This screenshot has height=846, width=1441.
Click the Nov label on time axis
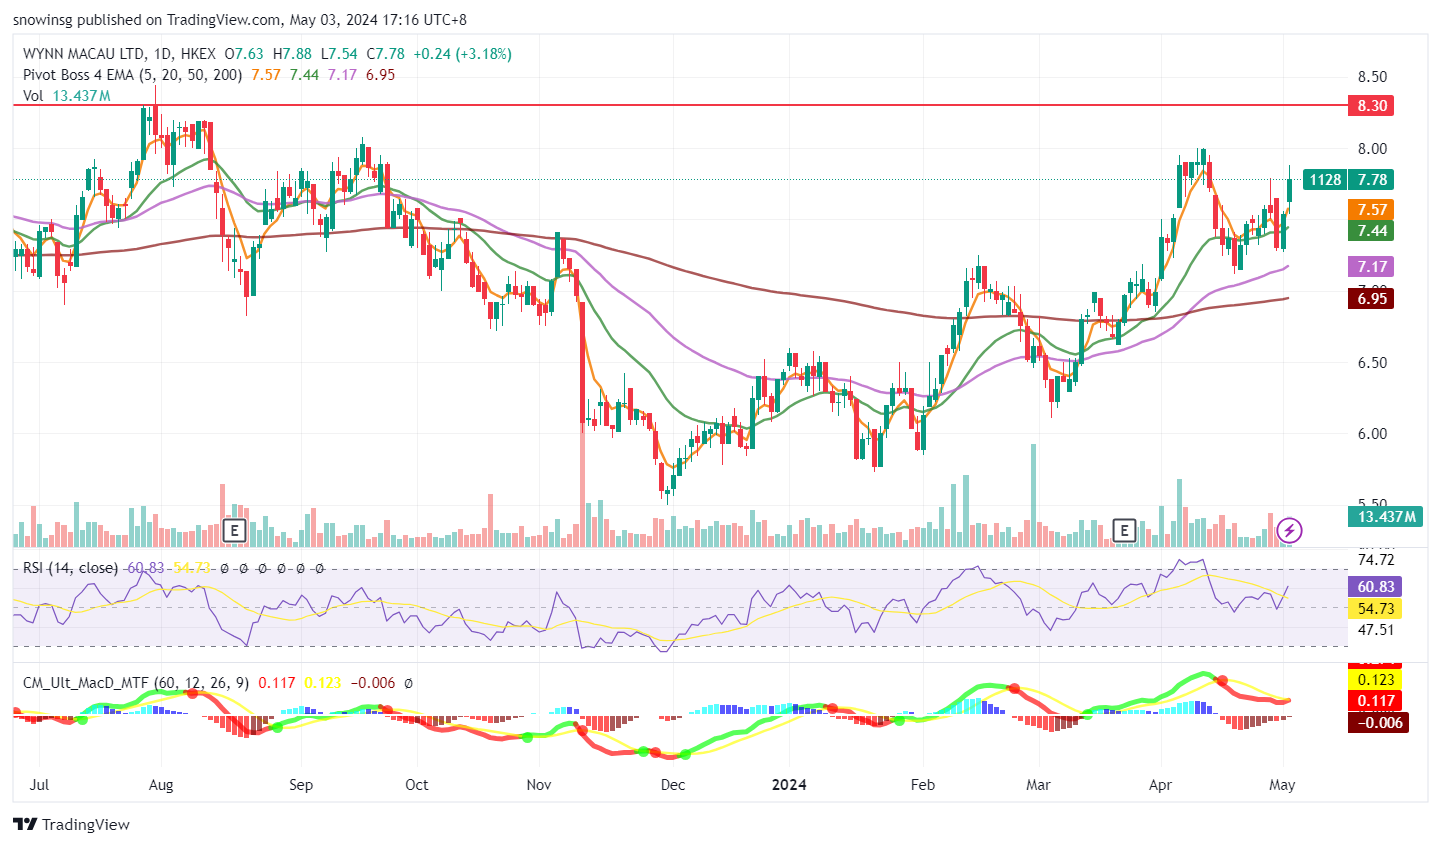click(539, 785)
